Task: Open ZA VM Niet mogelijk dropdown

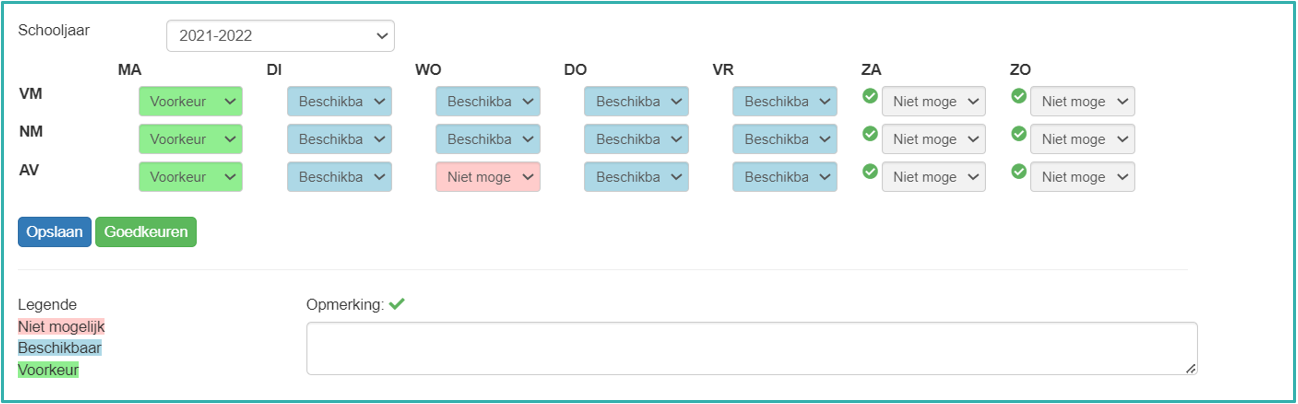Action: (934, 102)
